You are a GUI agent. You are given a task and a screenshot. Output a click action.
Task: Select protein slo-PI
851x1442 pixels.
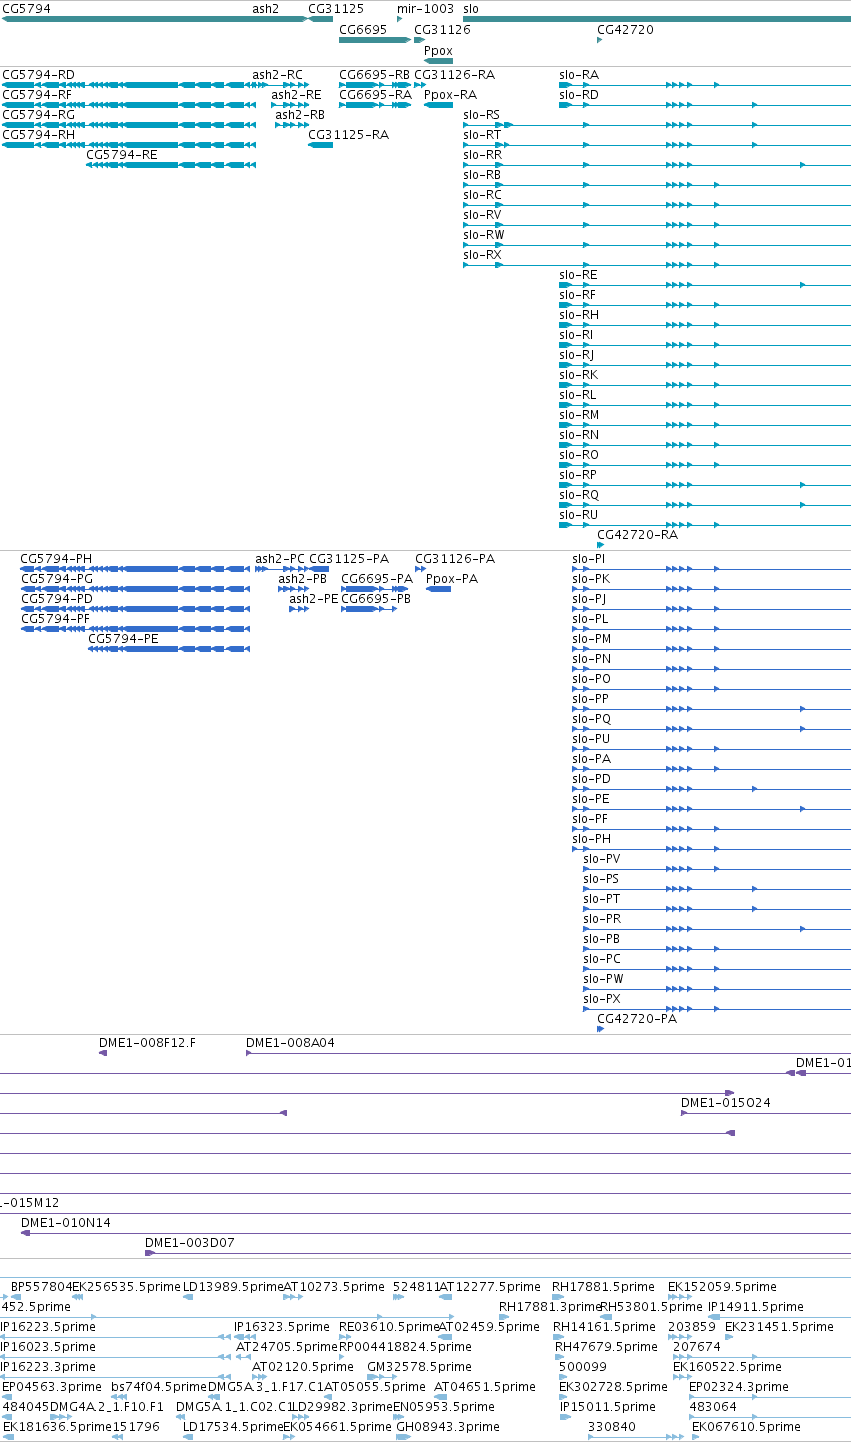click(588, 559)
